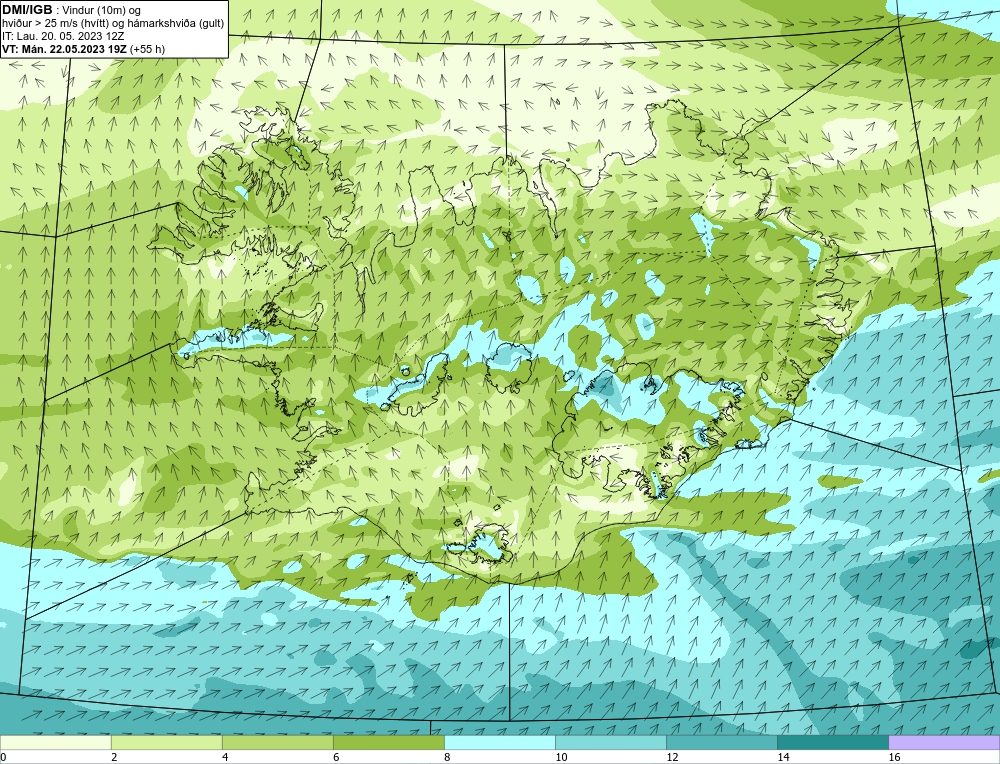The width and height of the screenshot is (1000, 764).
Task: Click the legend scale label 8
Action: [447, 757]
